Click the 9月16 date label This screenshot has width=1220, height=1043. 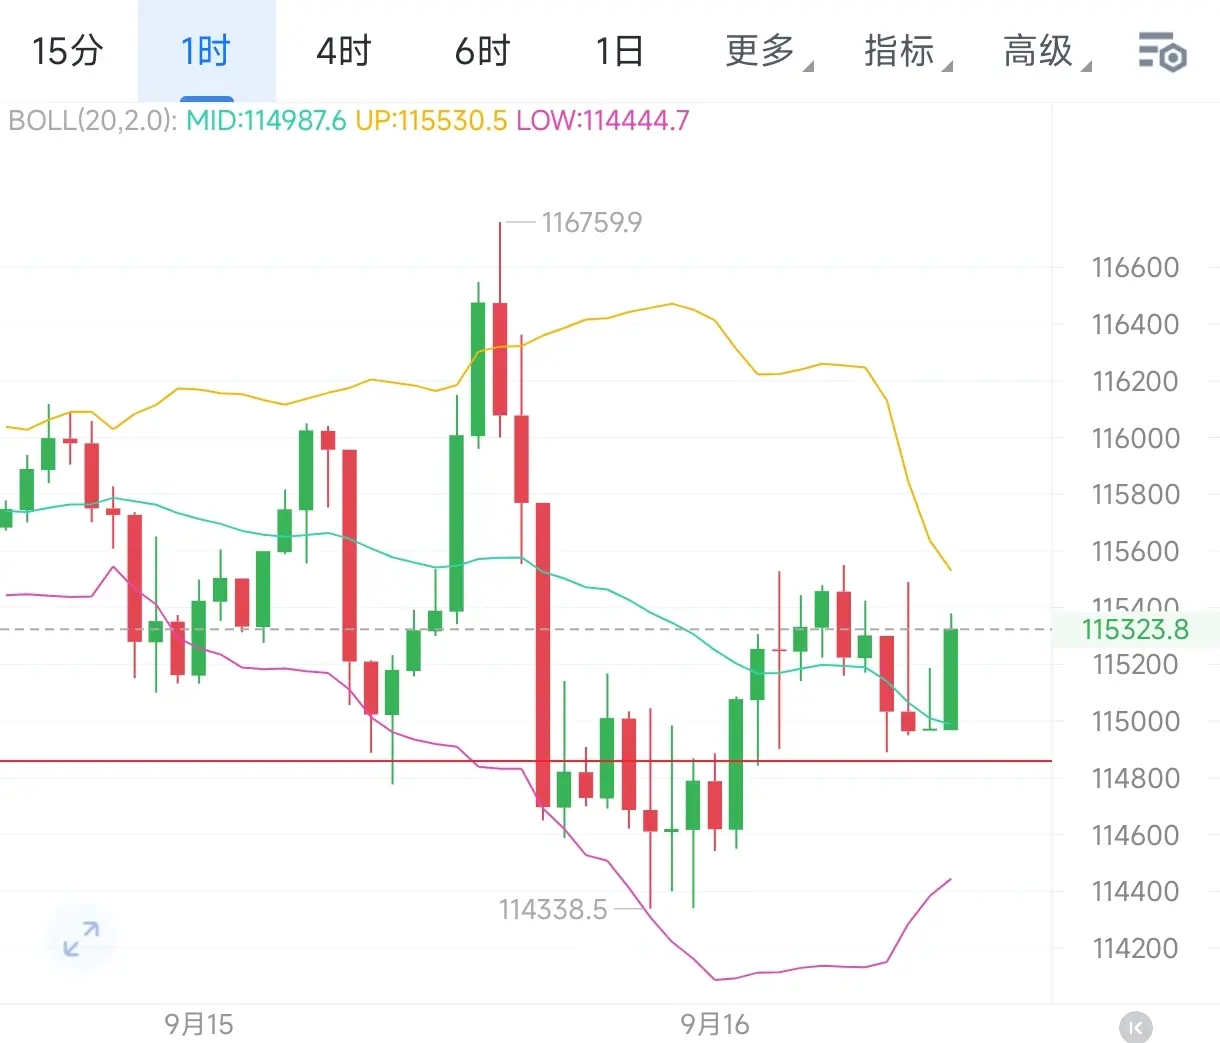714,1024
